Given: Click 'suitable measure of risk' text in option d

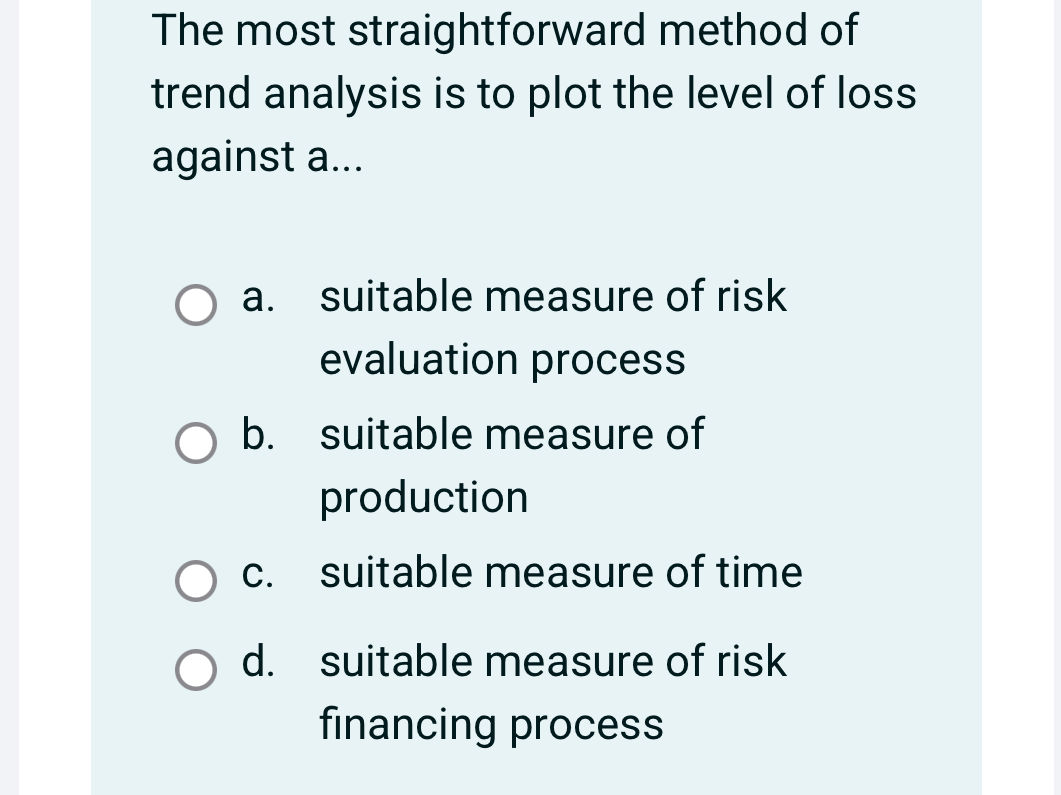Looking at the screenshot, I should (553, 661).
